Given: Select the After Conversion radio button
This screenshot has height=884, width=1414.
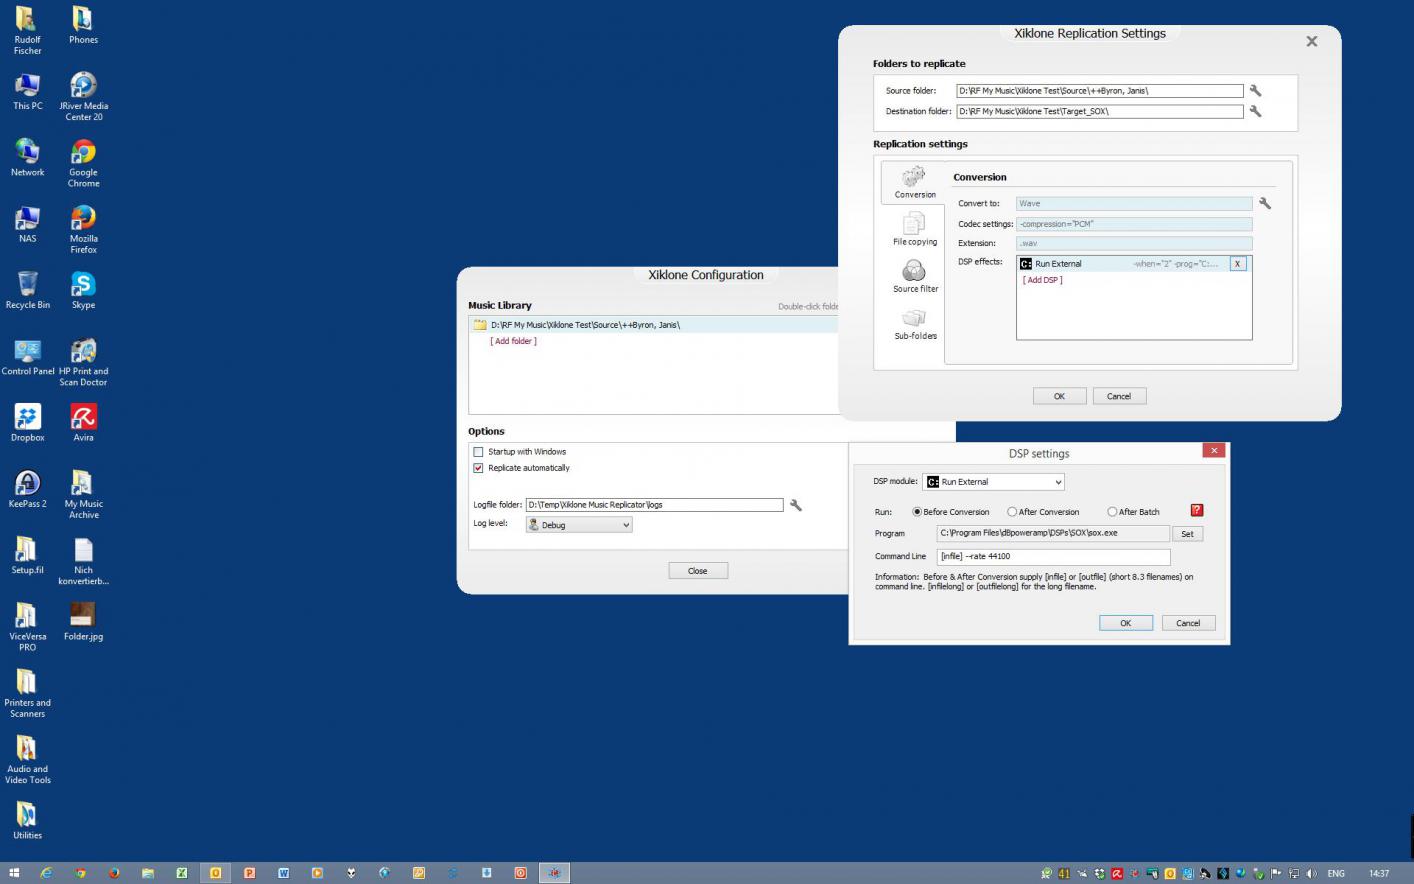Looking at the screenshot, I should pyautogui.click(x=1012, y=512).
